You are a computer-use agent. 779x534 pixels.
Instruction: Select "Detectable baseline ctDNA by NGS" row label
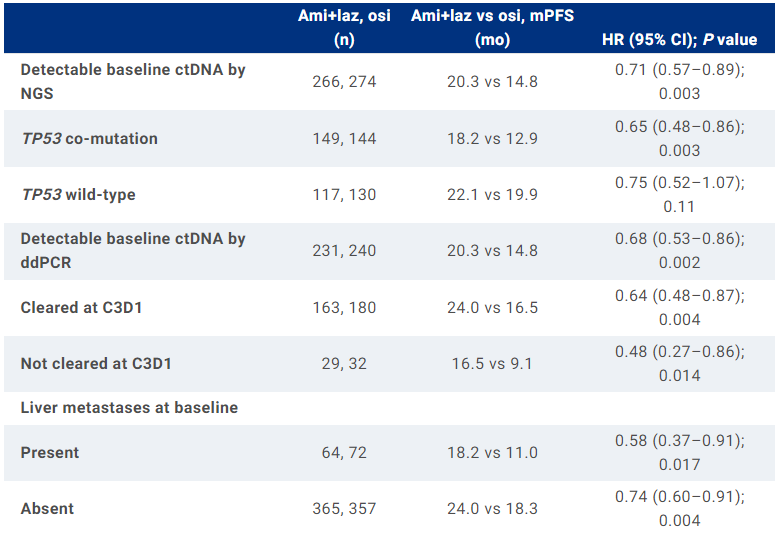(133, 82)
